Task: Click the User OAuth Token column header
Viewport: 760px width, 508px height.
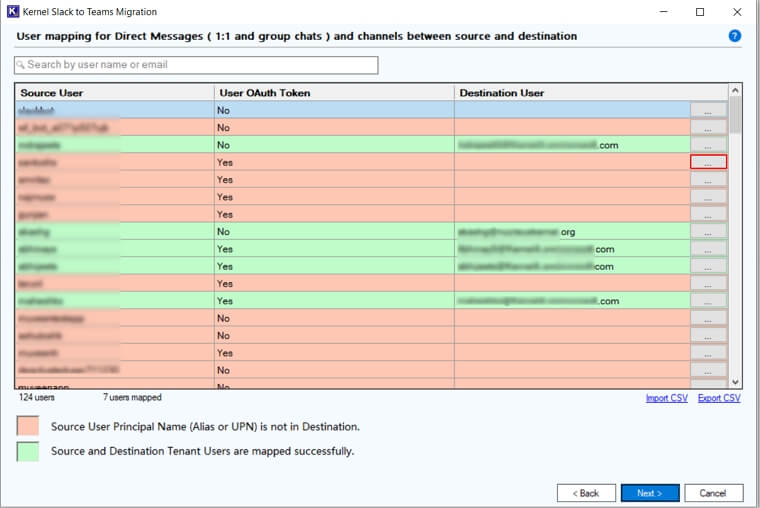Action: tap(334, 93)
